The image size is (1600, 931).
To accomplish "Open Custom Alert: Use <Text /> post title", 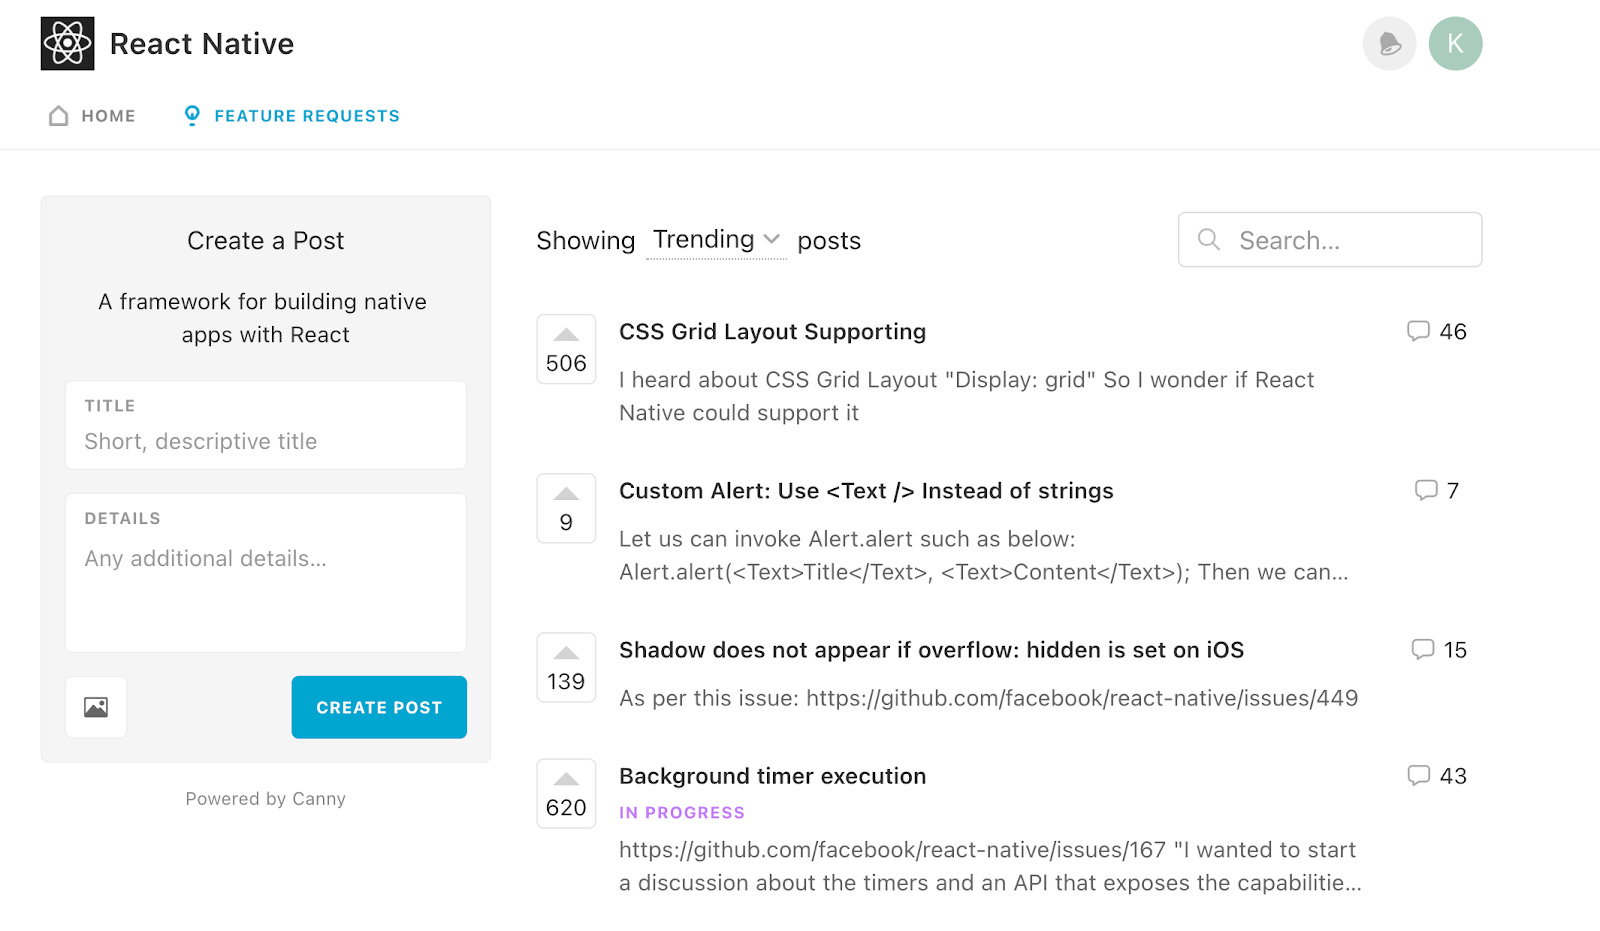I will (866, 490).
